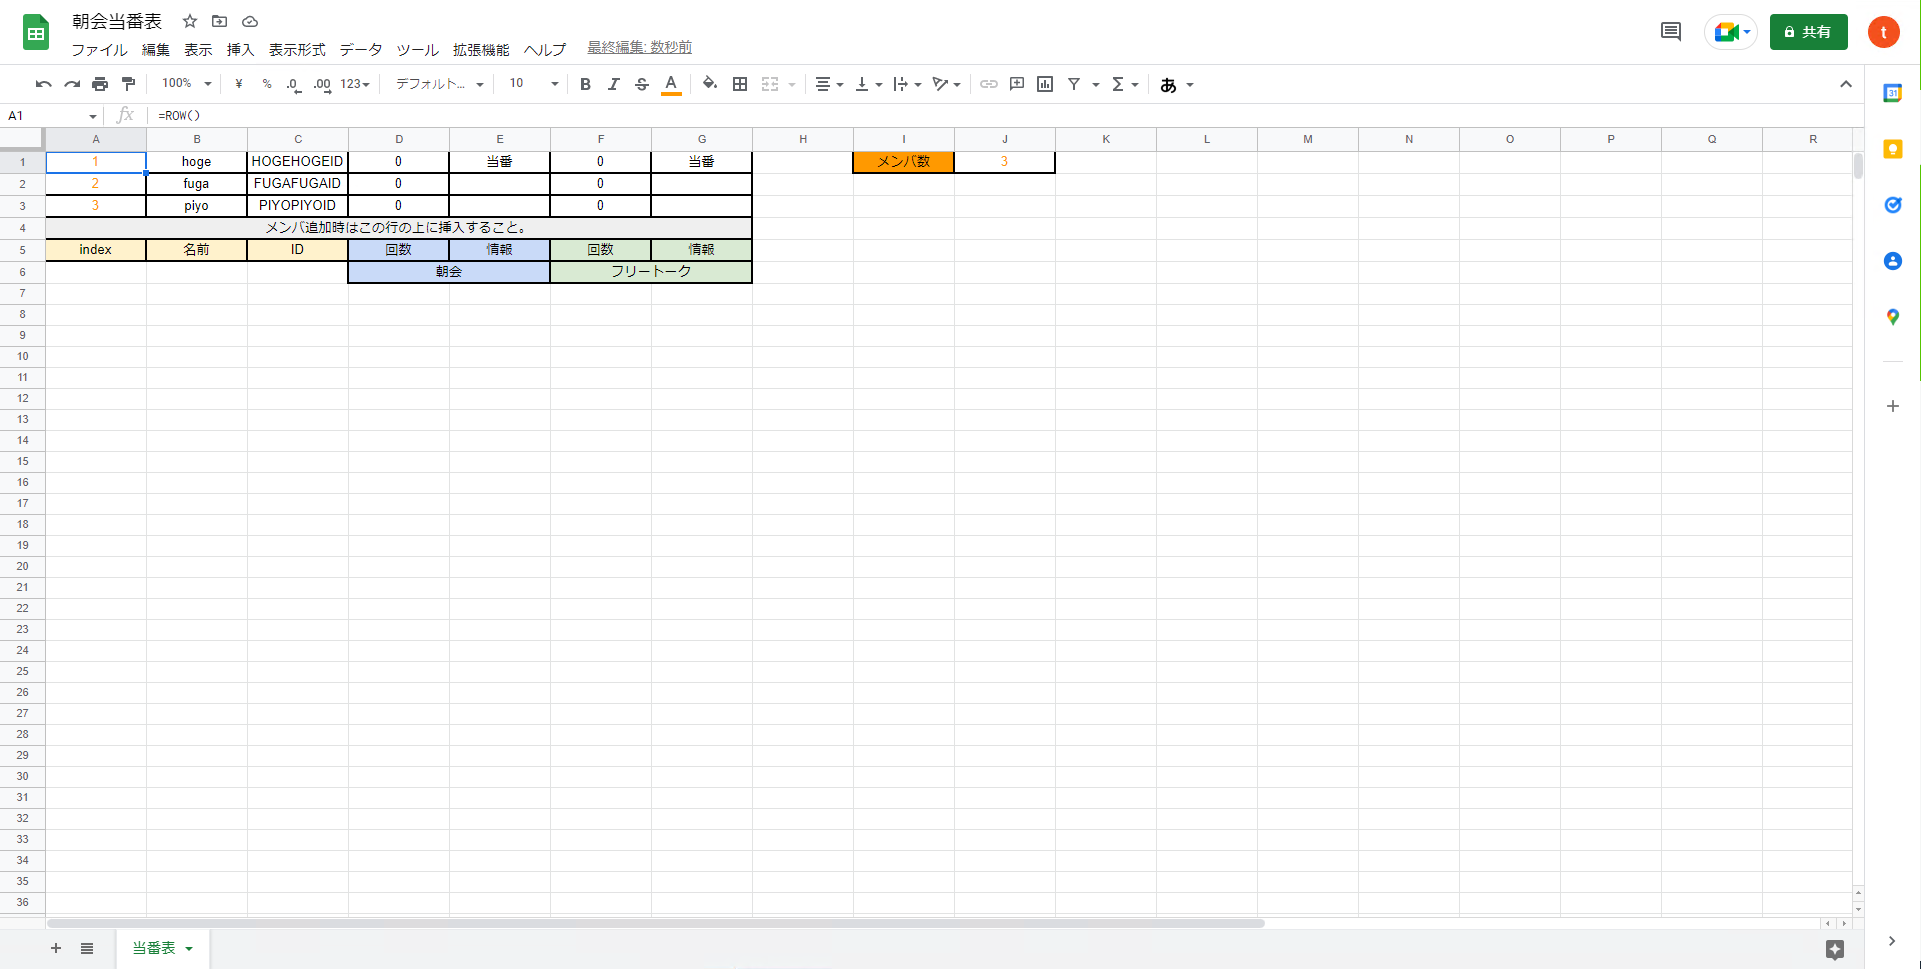Click the Explore button
Image resolution: width=1921 pixels, height=969 pixels.
click(1835, 949)
